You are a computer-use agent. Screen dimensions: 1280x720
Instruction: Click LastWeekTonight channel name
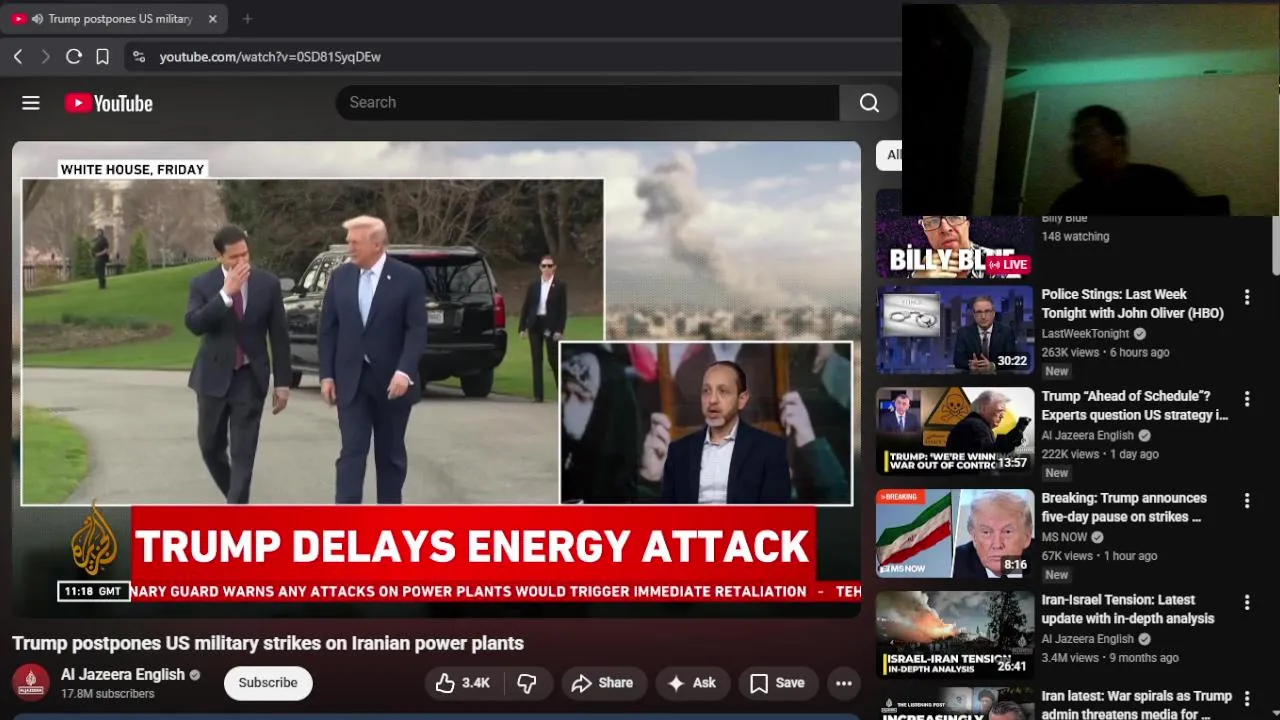point(1085,334)
